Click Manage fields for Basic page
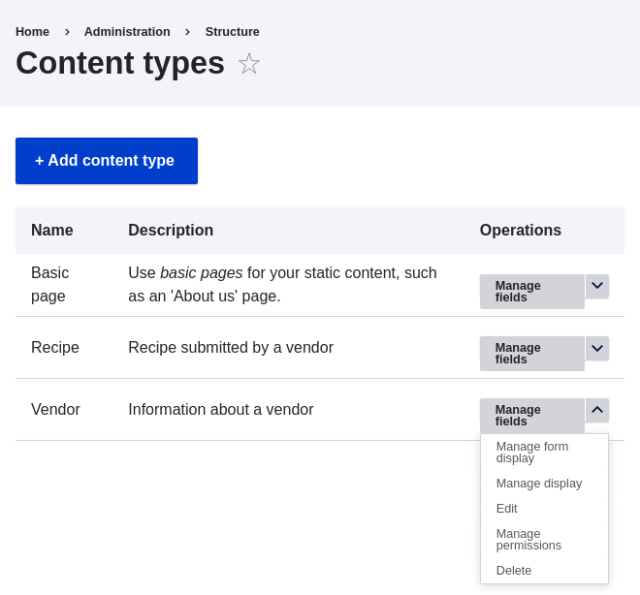This screenshot has height=595, width=640. [x=531, y=291]
